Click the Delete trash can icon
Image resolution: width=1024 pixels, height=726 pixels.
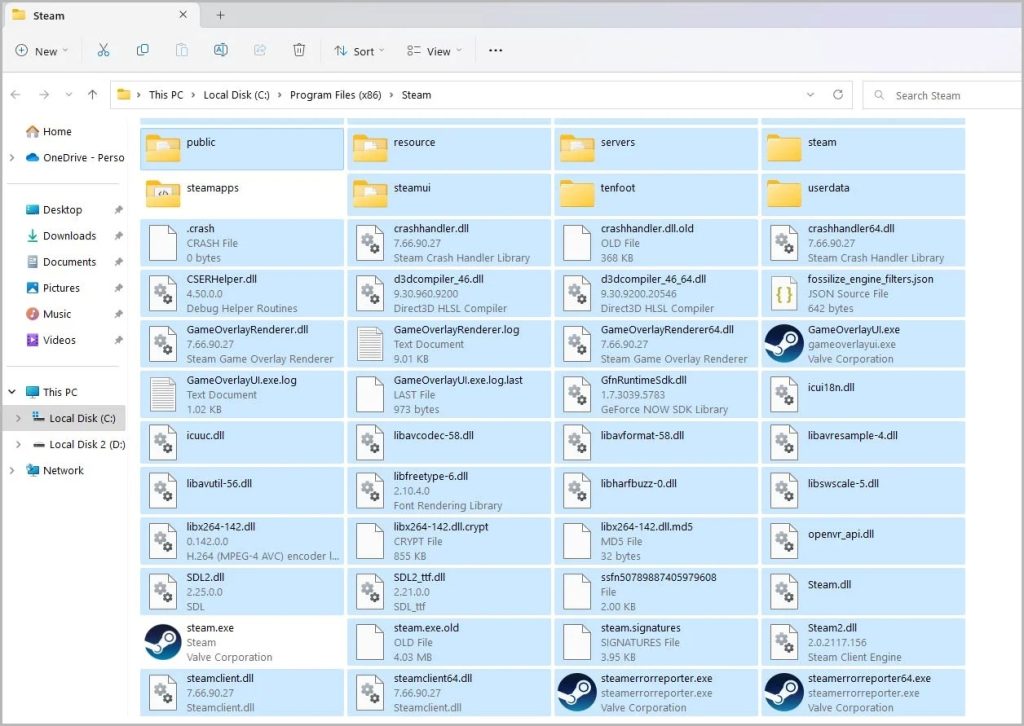click(299, 51)
